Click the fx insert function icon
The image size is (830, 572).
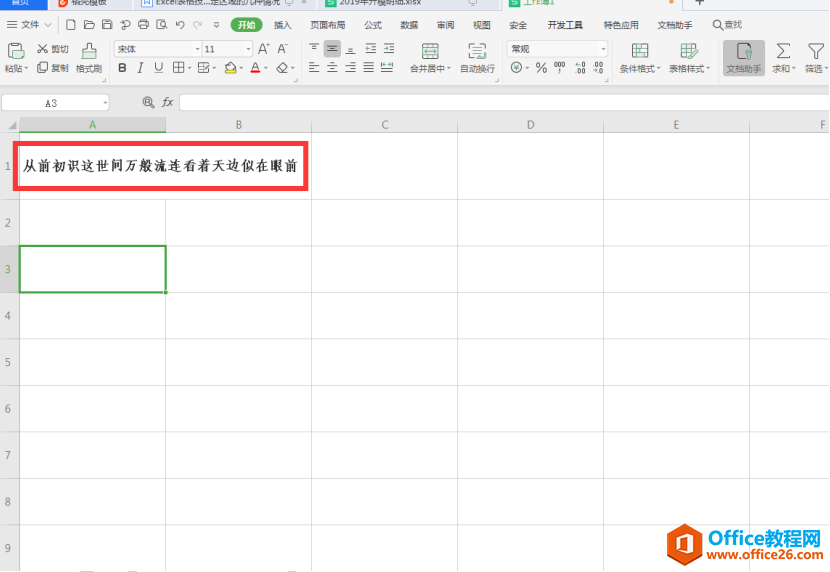tap(167, 102)
